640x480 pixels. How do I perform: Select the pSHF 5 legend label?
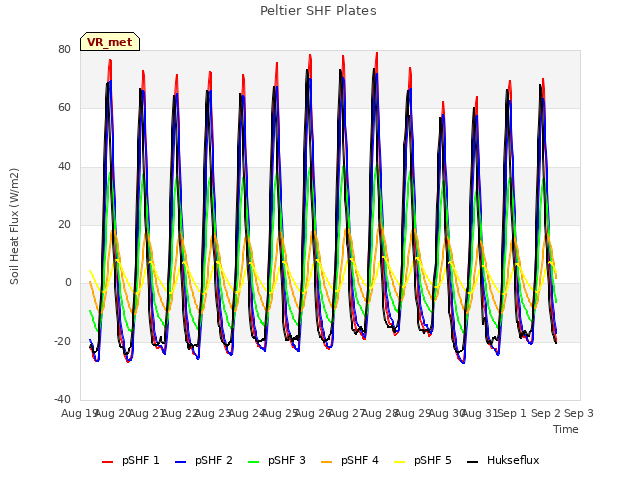coord(433,460)
